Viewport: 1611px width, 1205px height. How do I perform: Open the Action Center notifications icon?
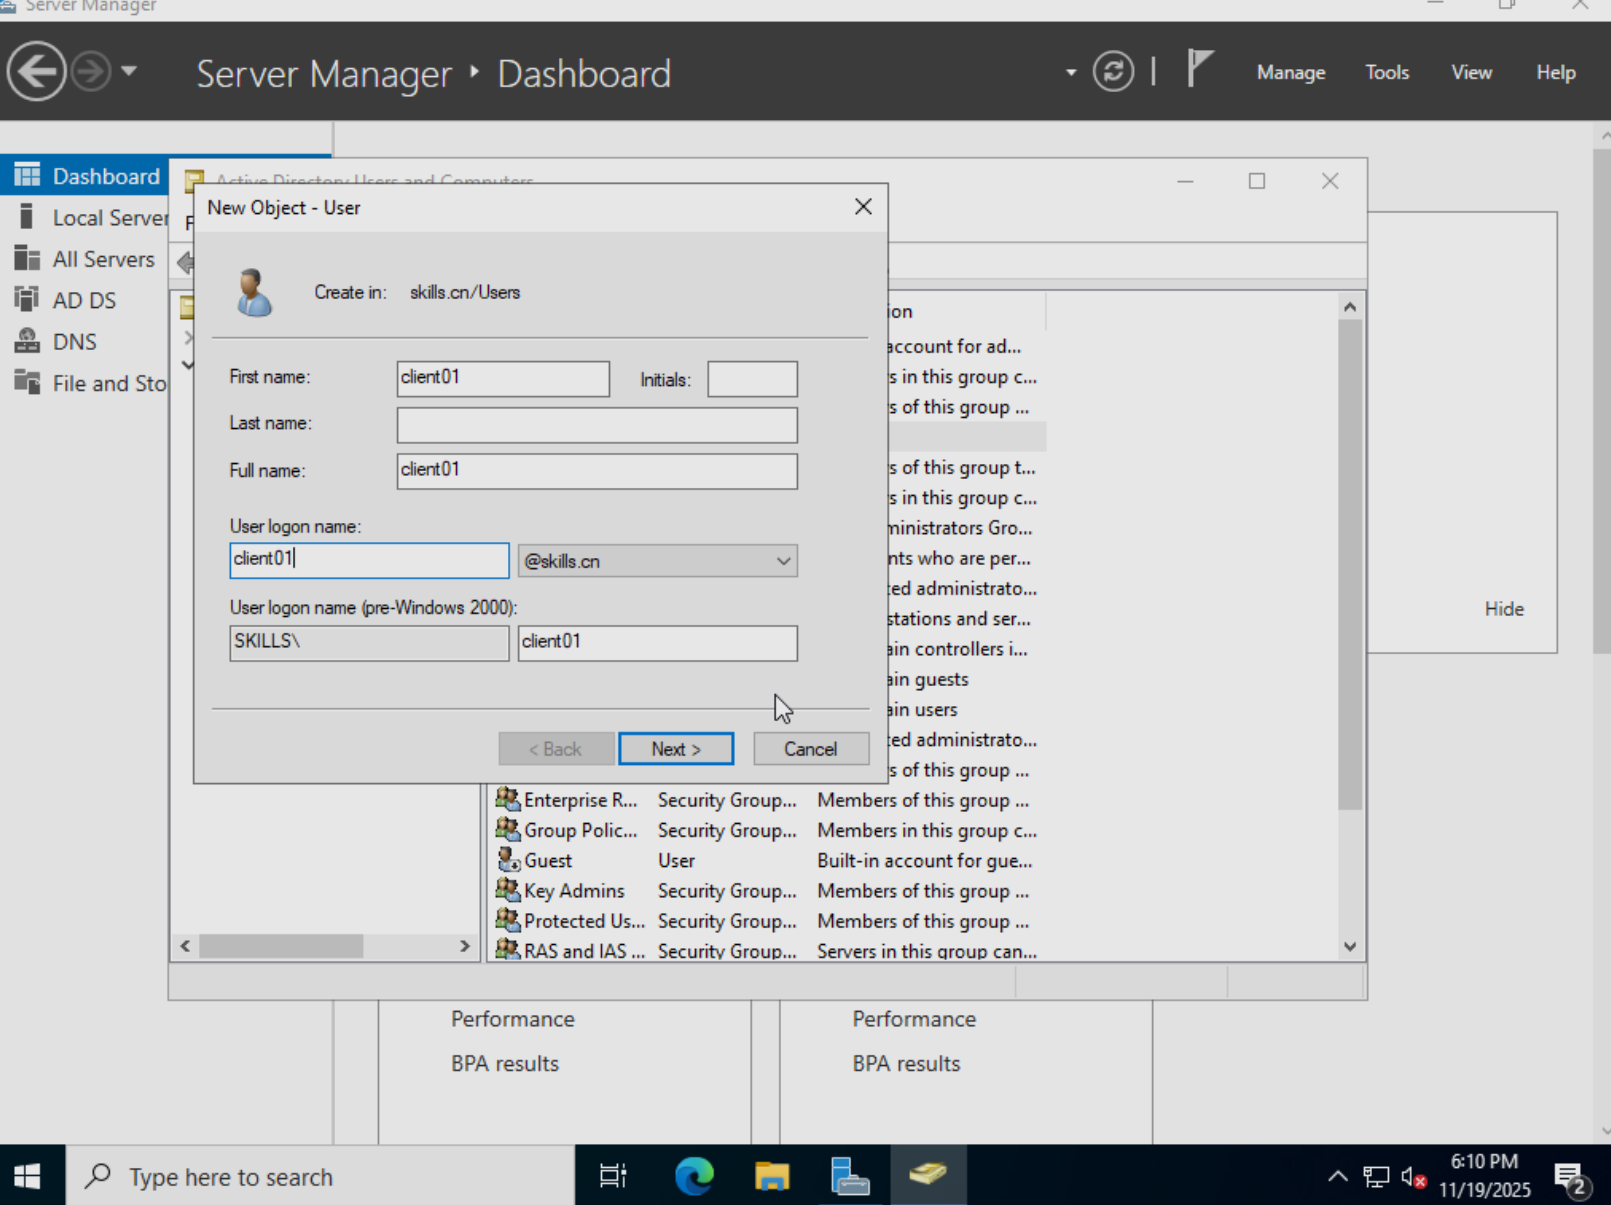tap(1570, 1179)
